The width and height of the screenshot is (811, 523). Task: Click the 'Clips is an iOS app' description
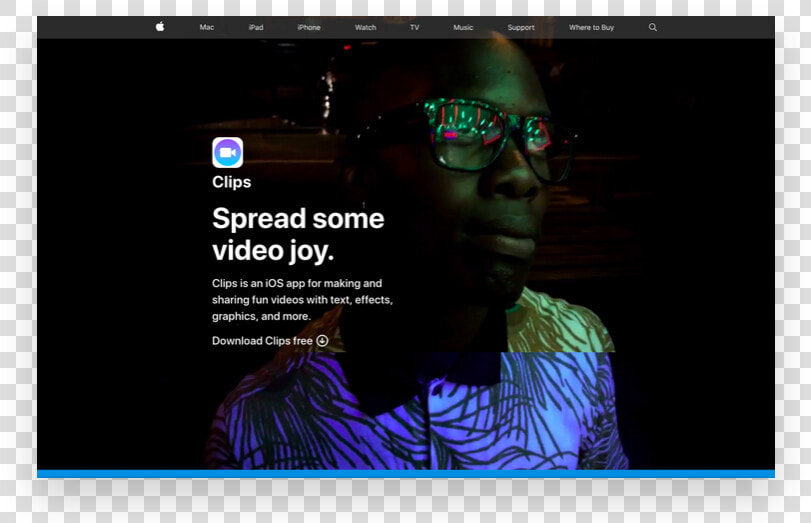click(303, 300)
